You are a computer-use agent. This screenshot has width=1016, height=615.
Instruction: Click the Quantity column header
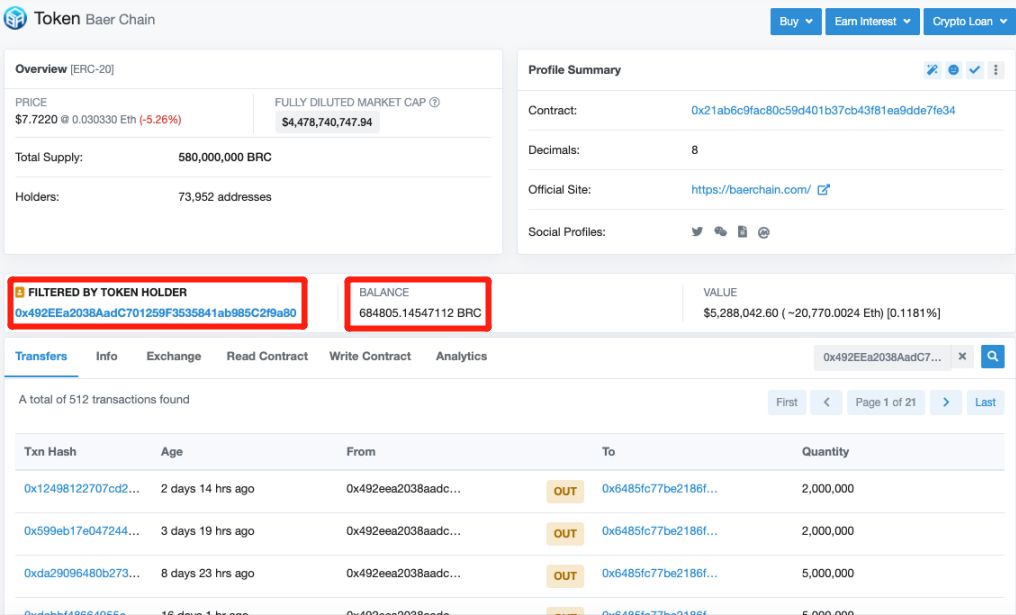click(825, 452)
